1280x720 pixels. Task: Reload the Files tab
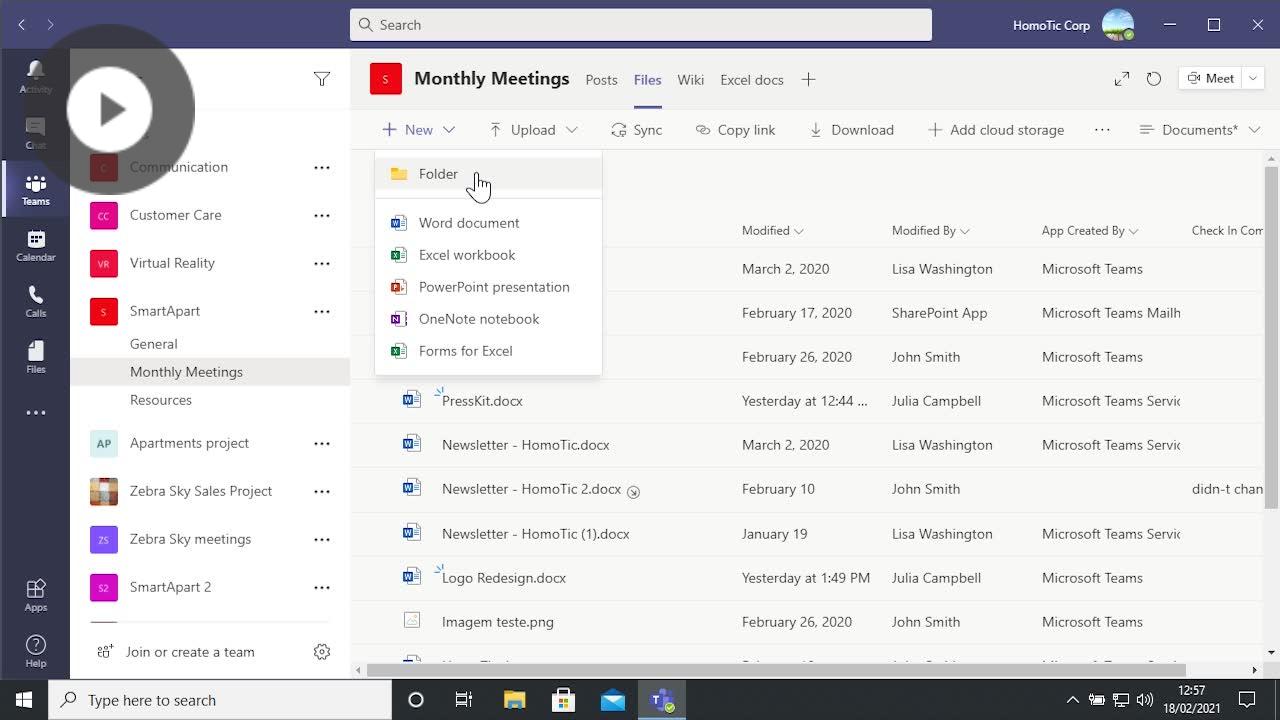(1154, 79)
